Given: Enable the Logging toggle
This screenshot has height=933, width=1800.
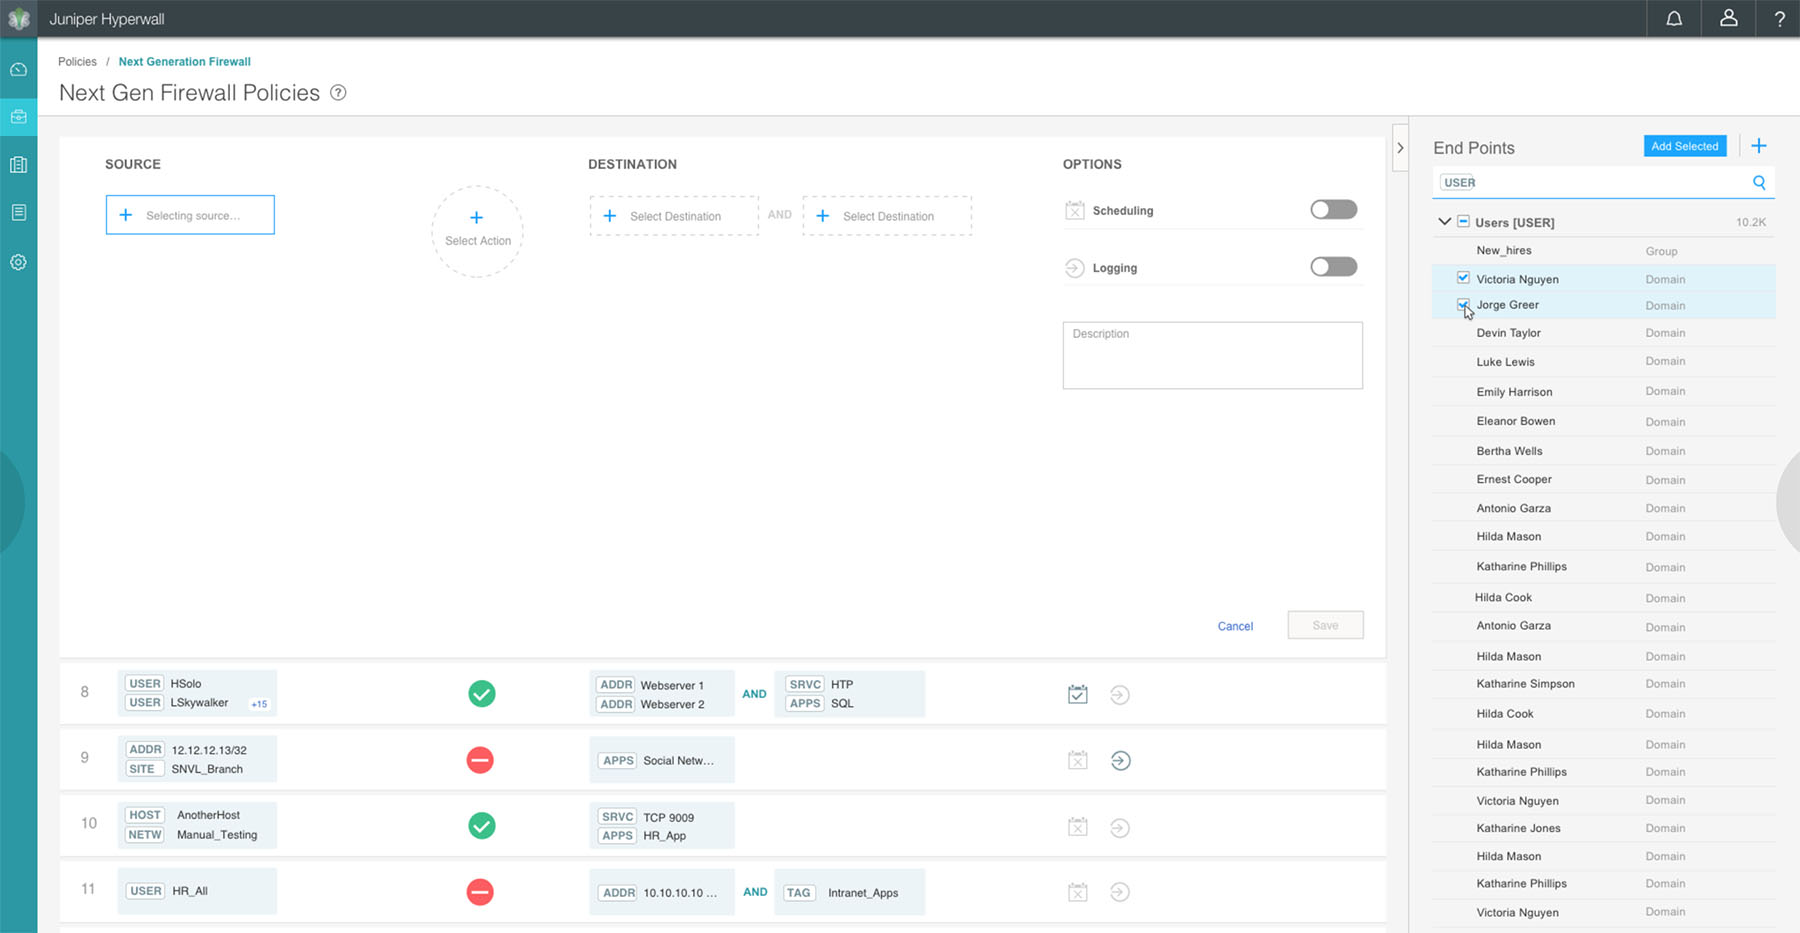Looking at the screenshot, I should click(1334, 267).
